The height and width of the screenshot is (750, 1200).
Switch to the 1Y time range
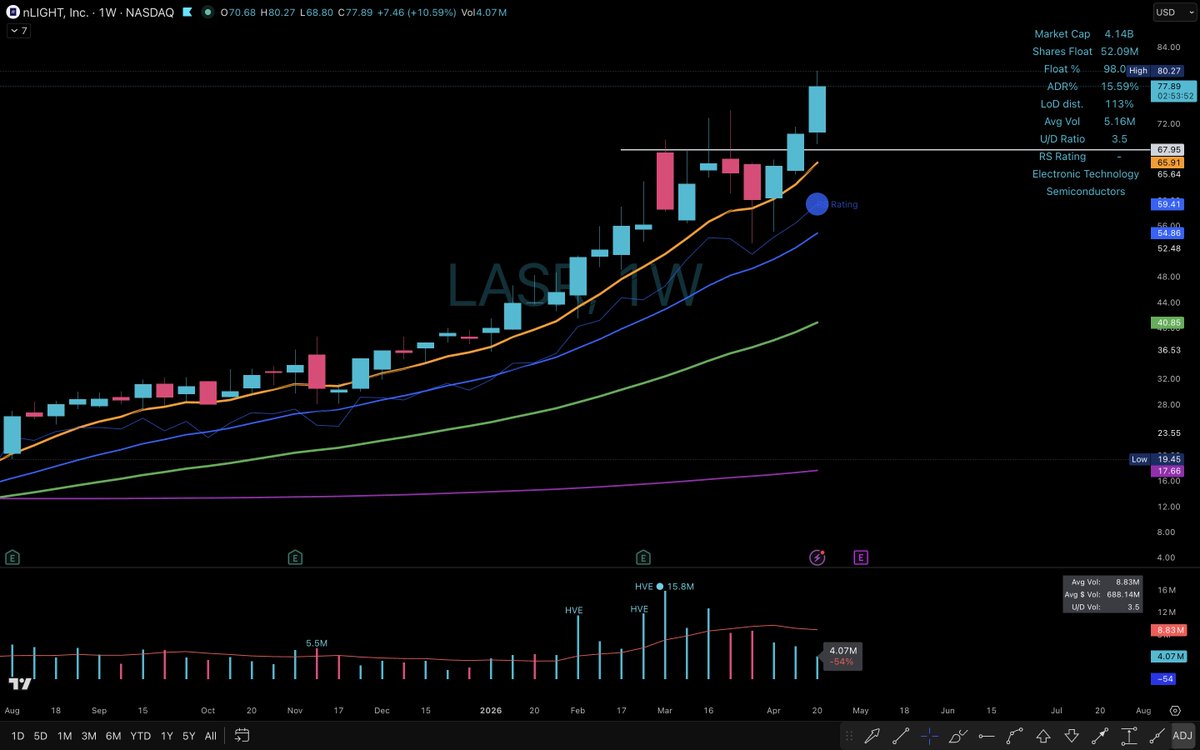tap(167, 736)
